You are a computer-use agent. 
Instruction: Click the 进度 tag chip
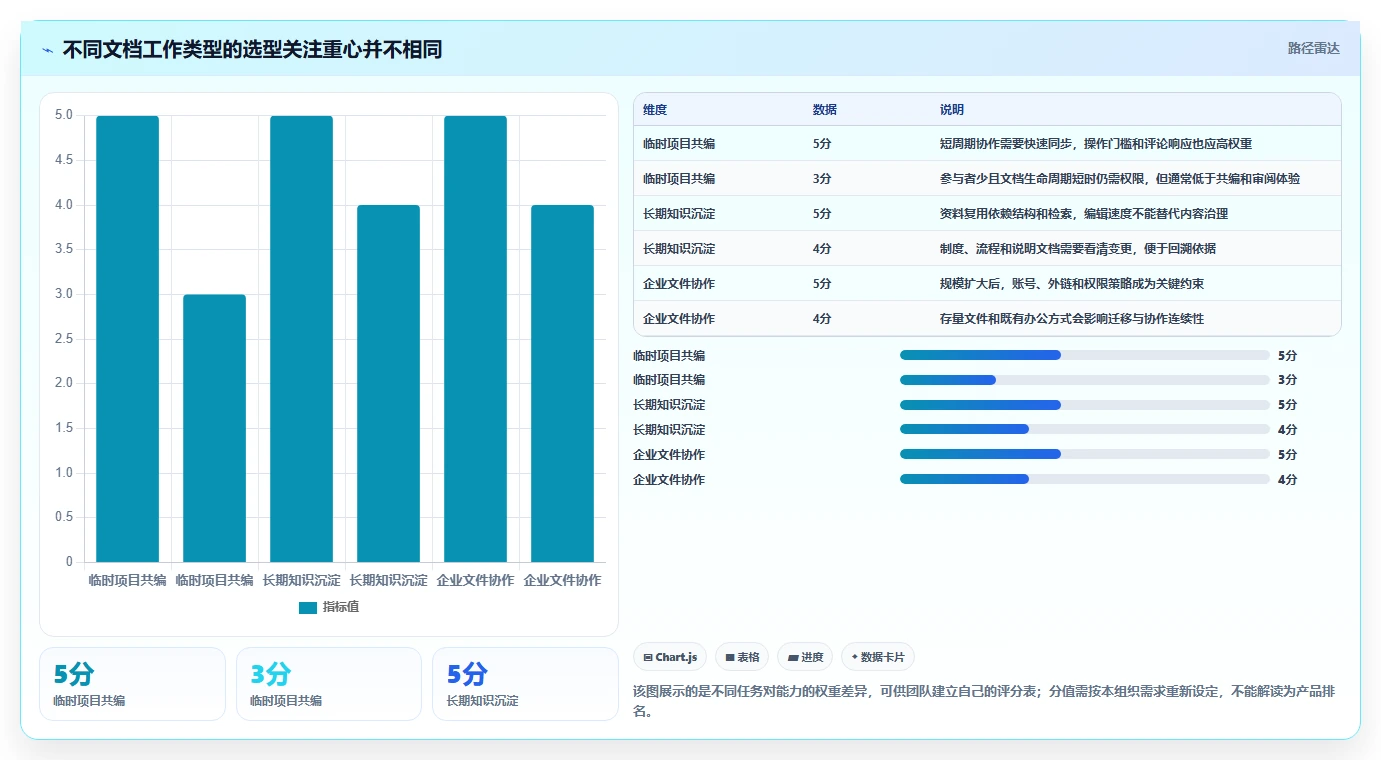point(805,657)
